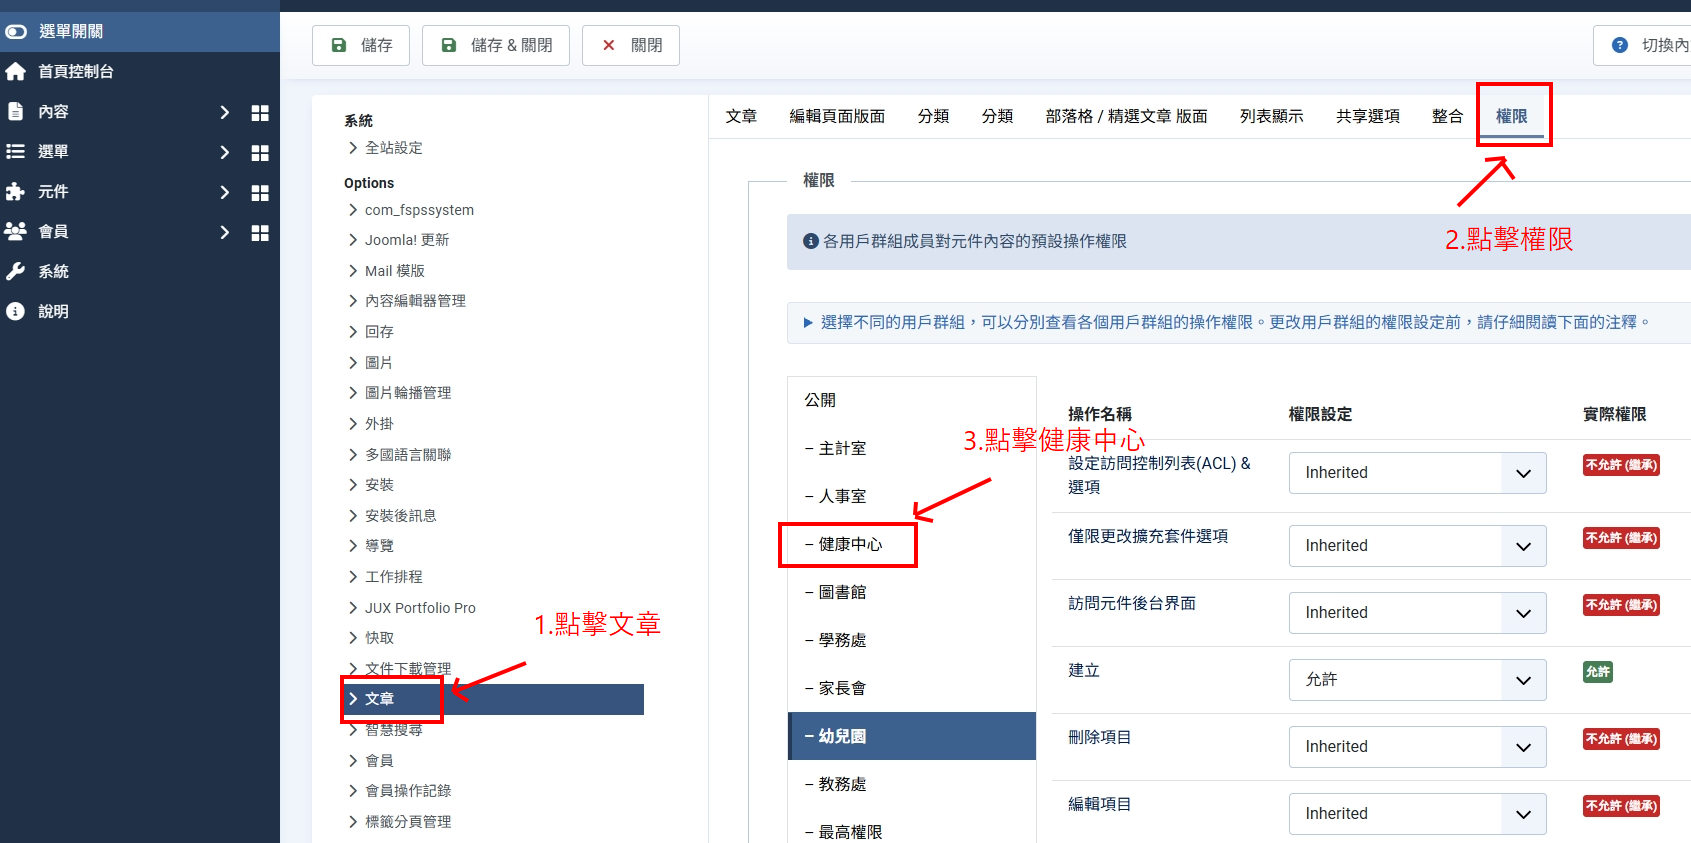Select the 學務處 user group

click(x=912, y=640)
